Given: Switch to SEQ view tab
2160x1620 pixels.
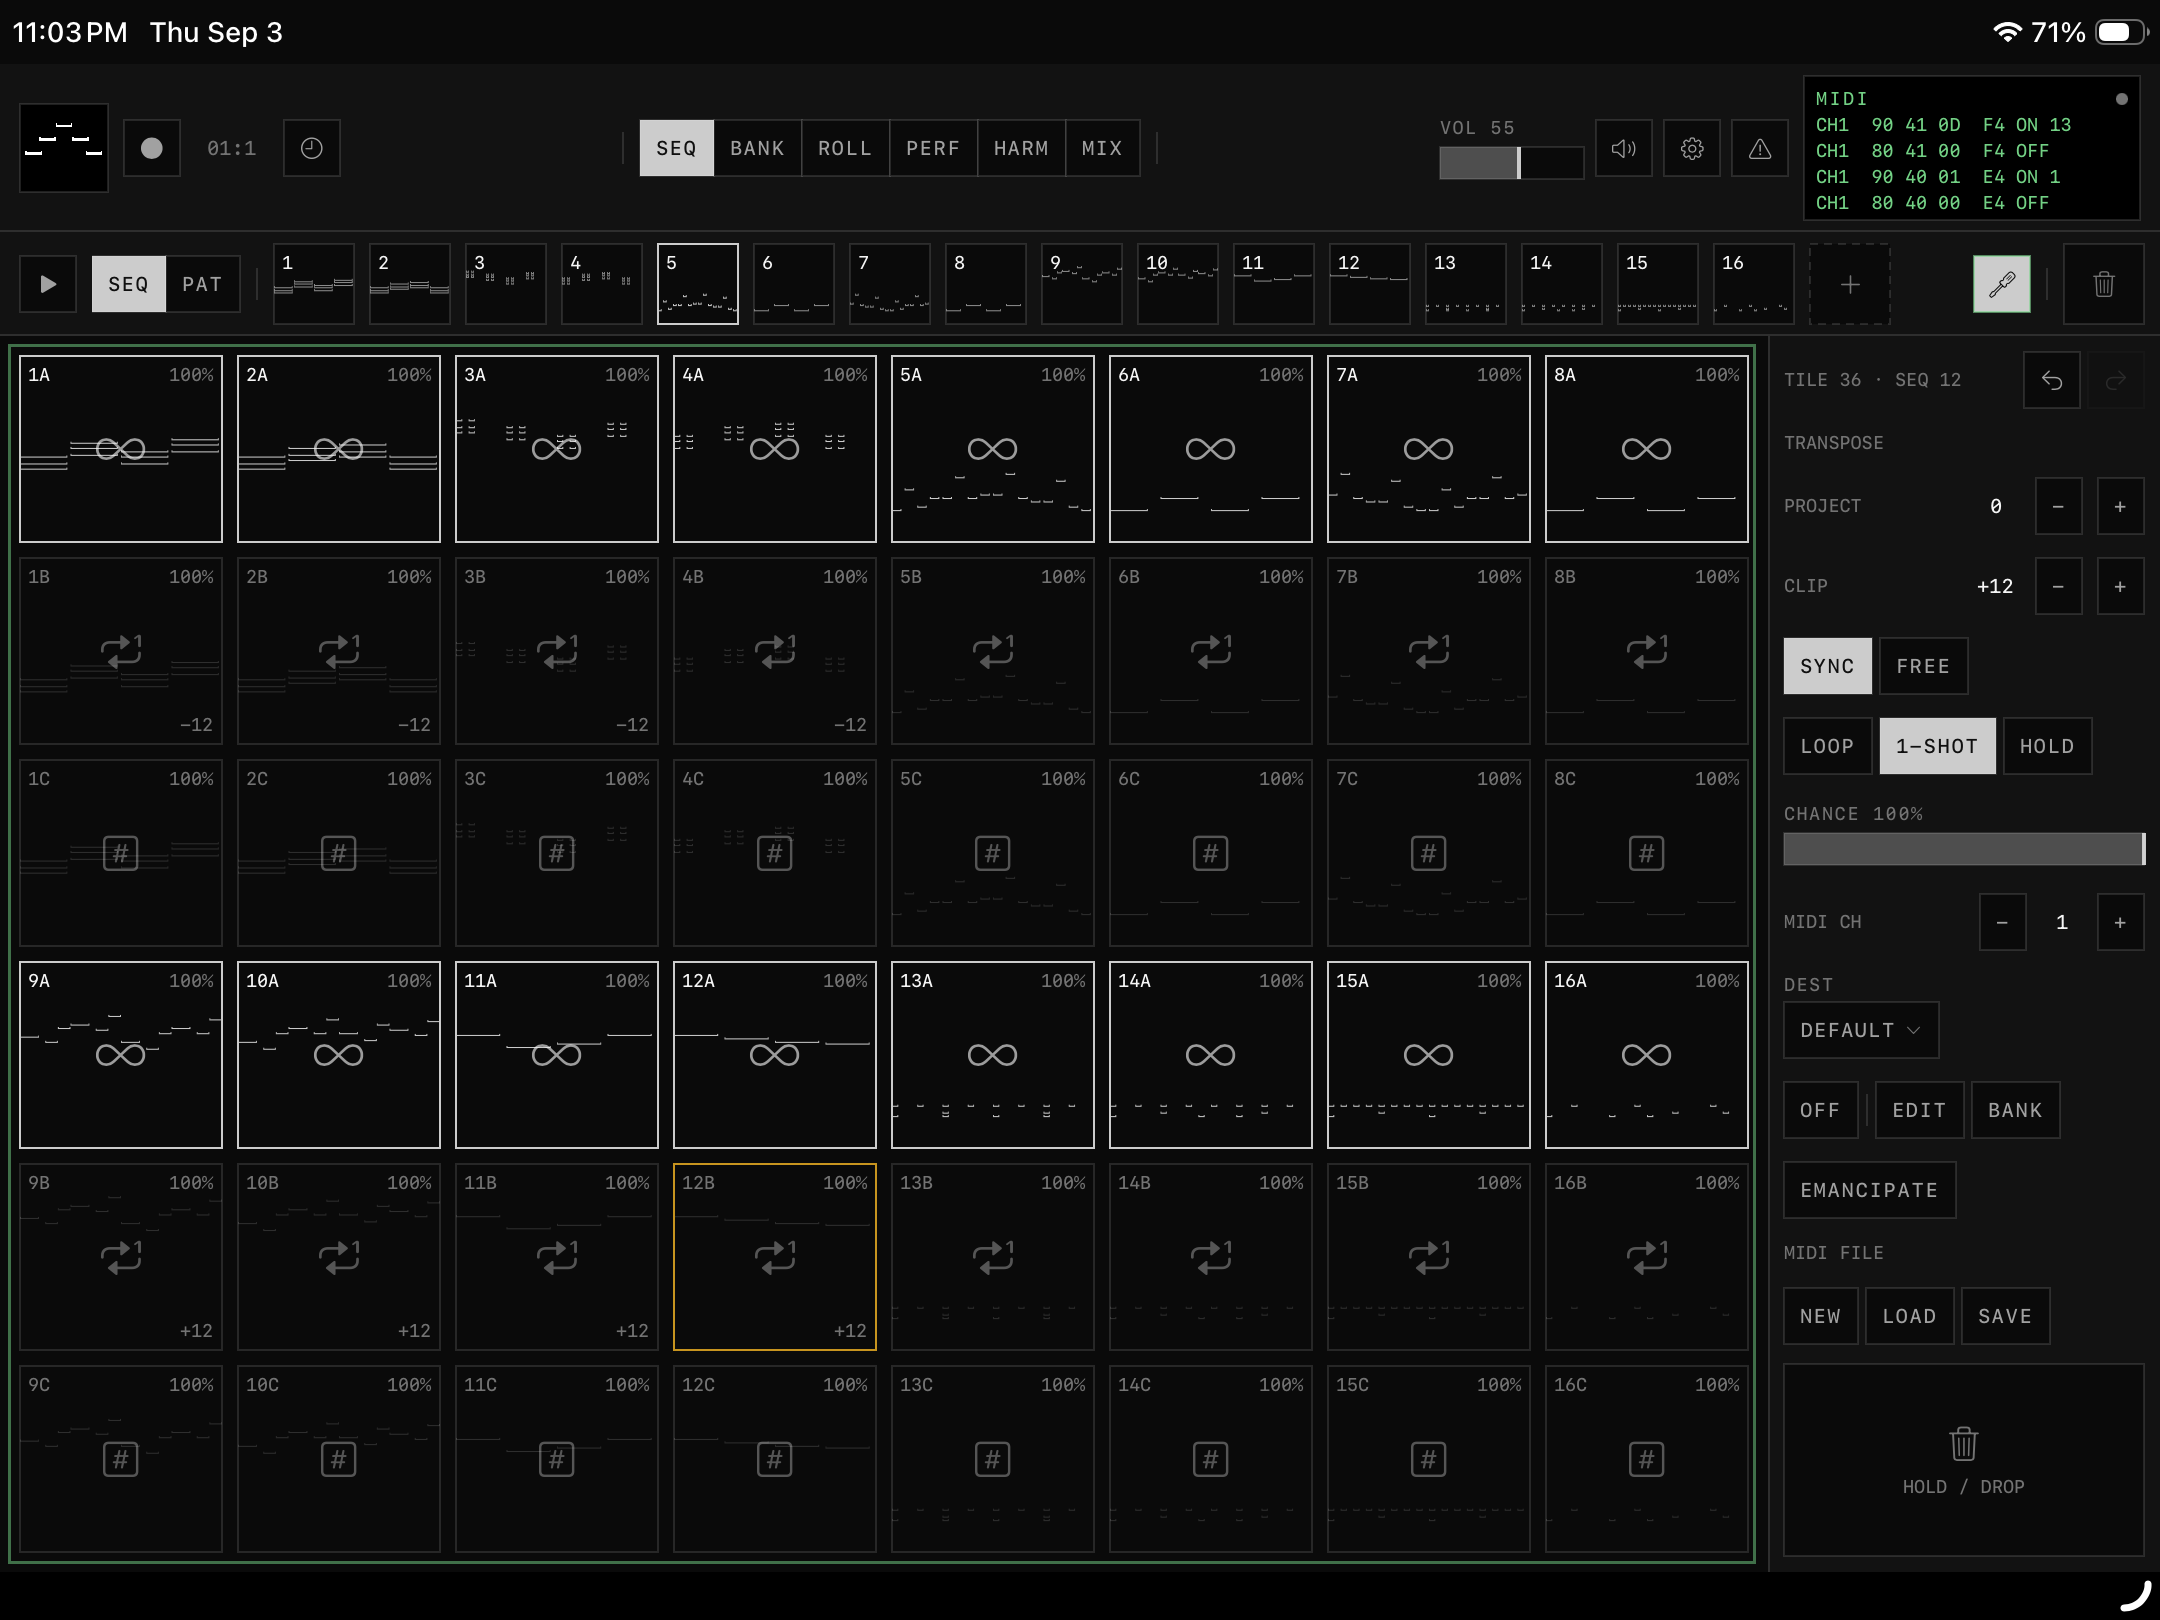Looking at the screenshot, I should (677, 148).
